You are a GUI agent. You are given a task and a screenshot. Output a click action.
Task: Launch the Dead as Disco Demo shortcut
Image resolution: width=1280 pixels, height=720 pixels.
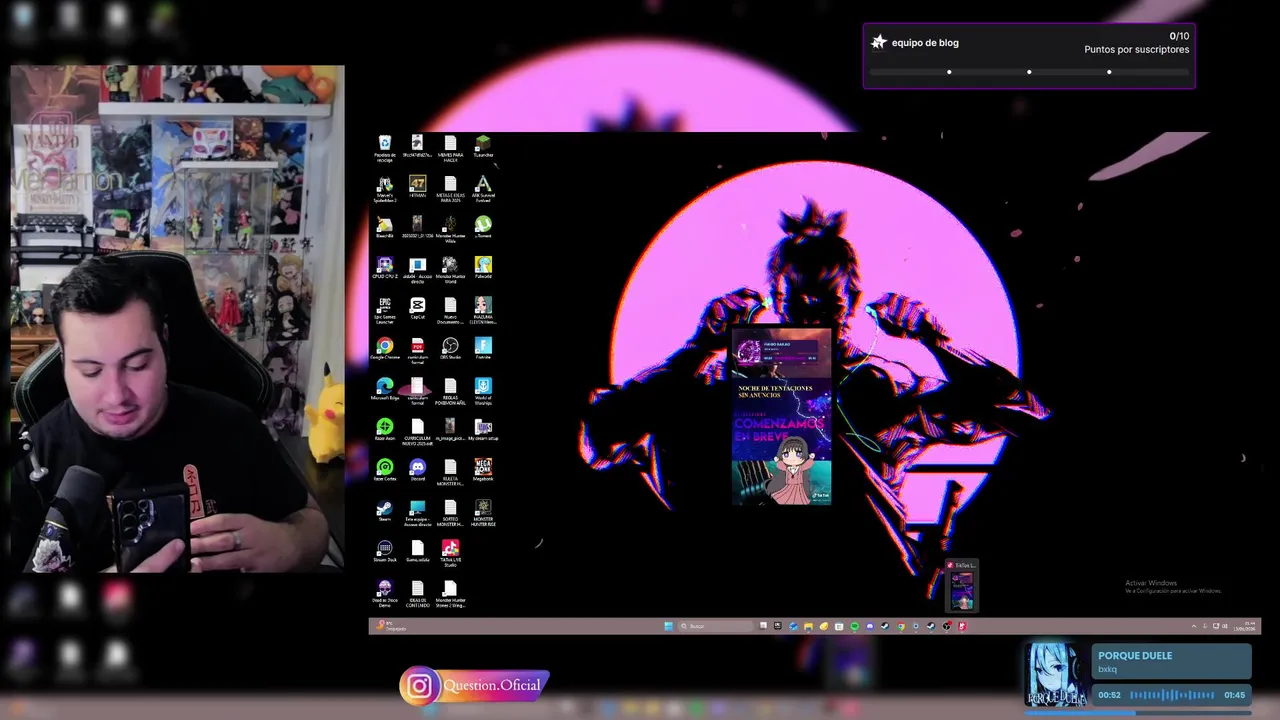coord(384,592)
